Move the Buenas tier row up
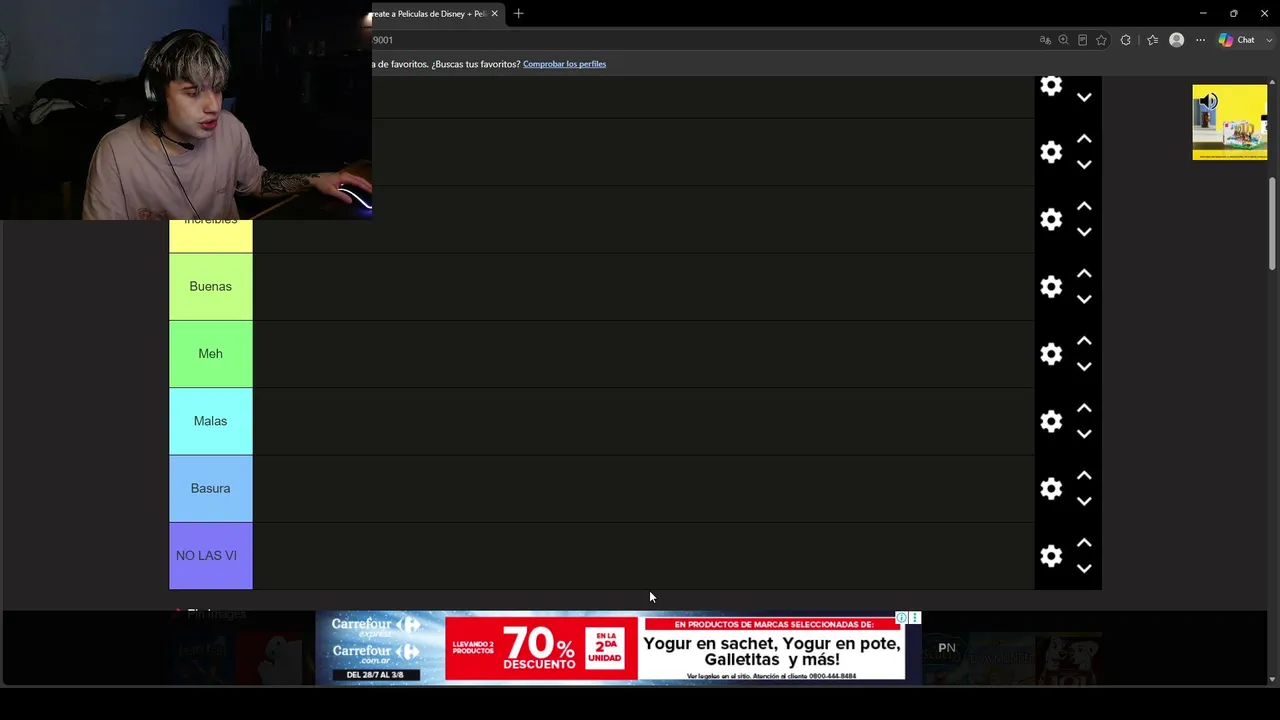 pos(1084,273)
